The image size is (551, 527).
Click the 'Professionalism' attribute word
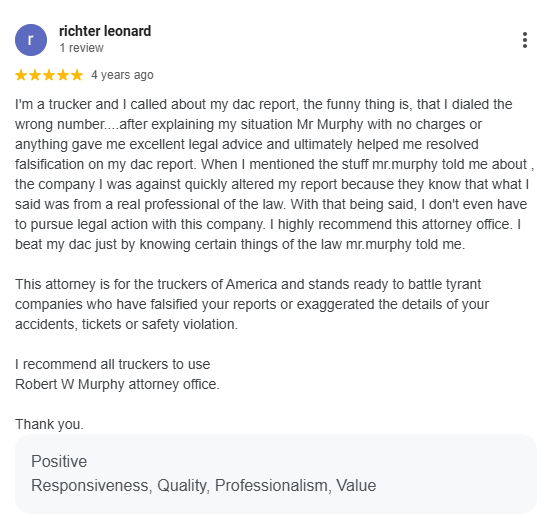pos(273,486)
